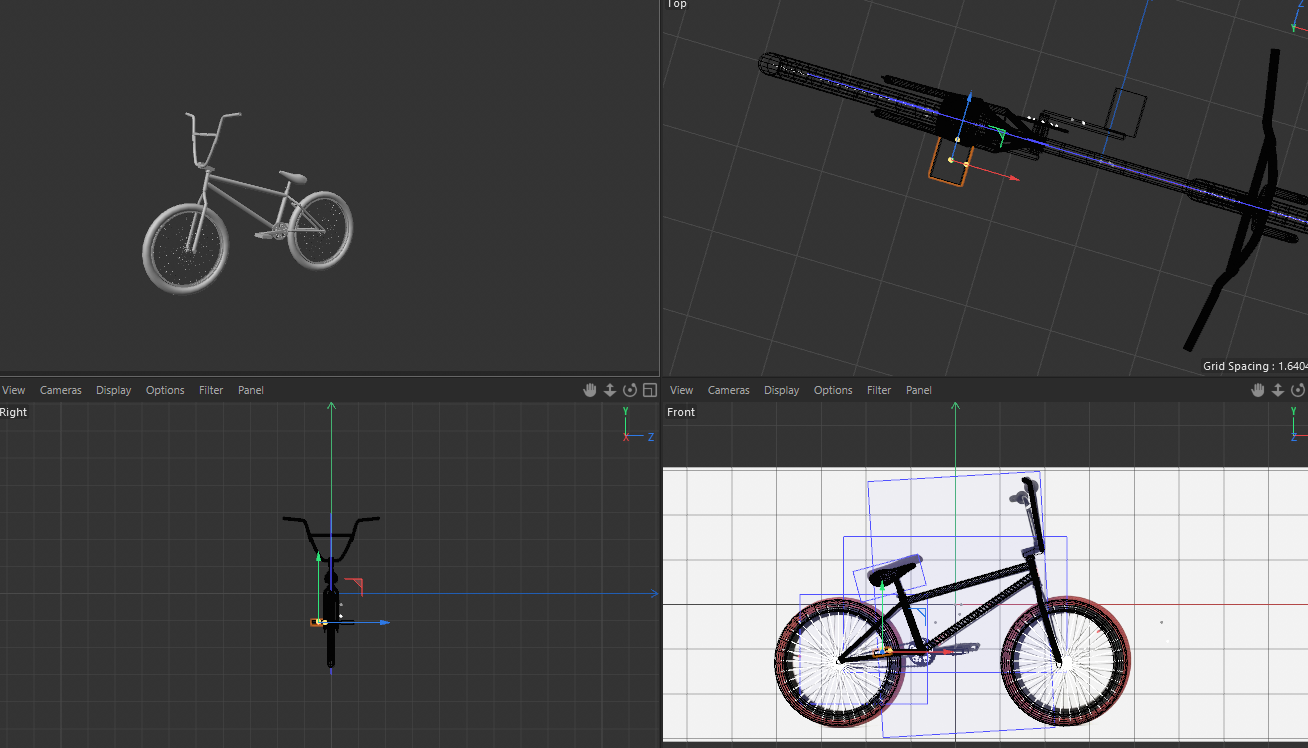Open the Display menu in Right viewport

point(114,390)
